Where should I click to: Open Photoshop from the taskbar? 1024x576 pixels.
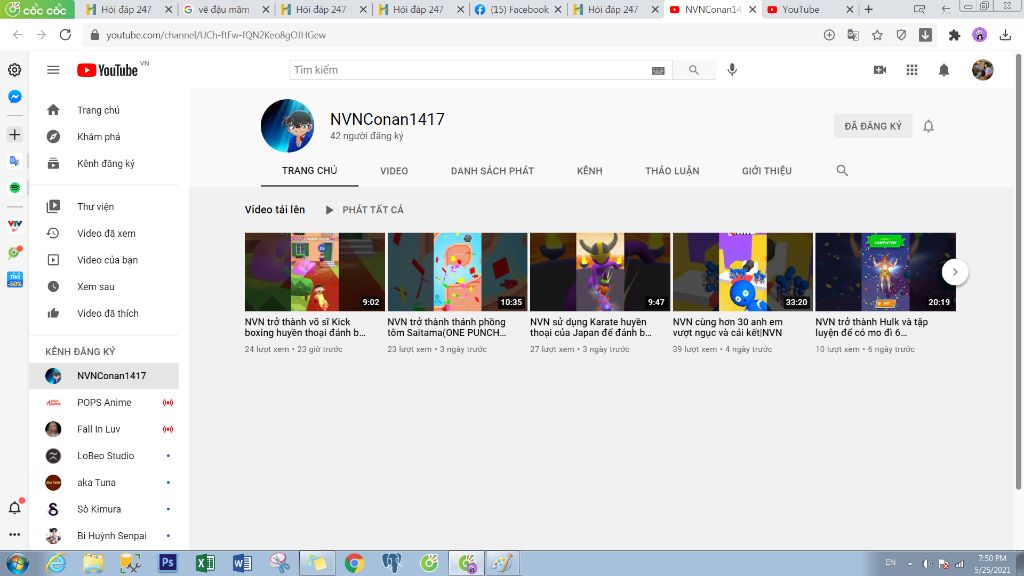[x=168, y=562]
